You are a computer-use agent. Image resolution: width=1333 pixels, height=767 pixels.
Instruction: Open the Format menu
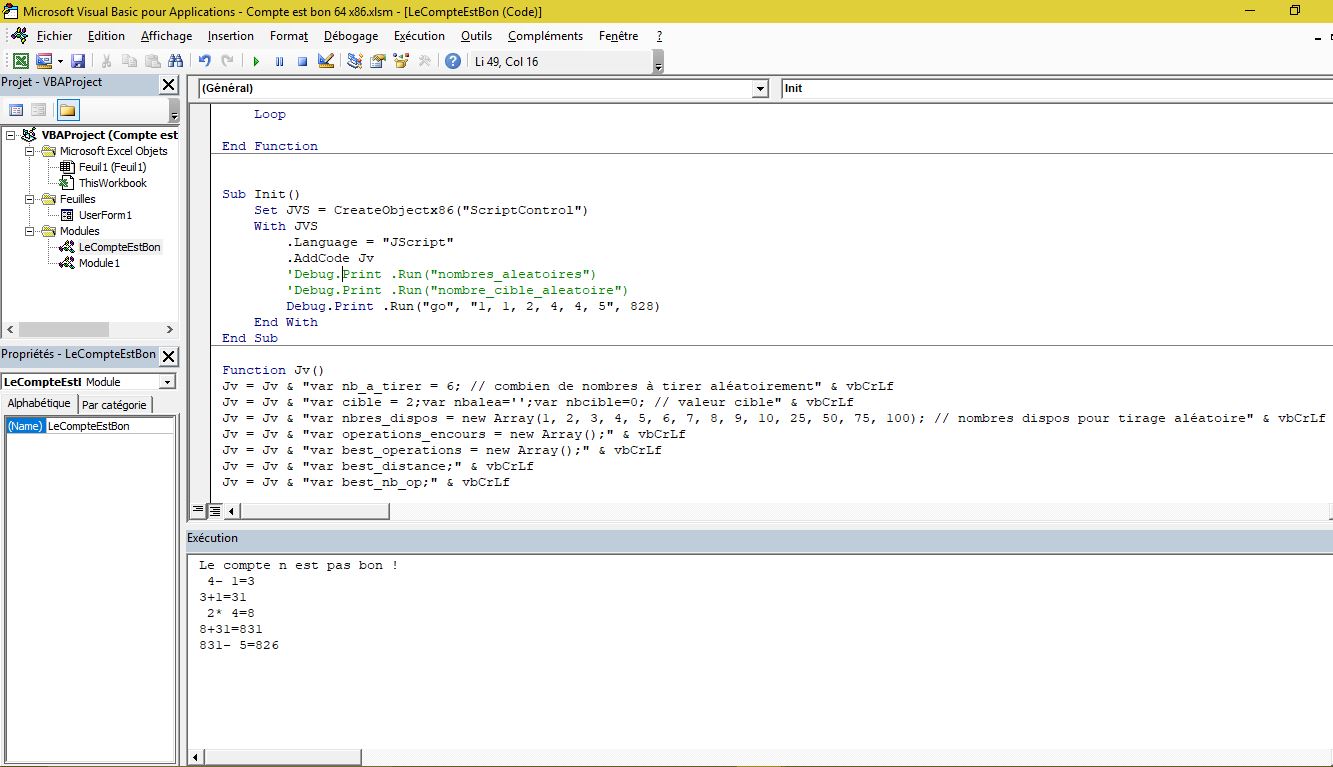pos(289,36)
